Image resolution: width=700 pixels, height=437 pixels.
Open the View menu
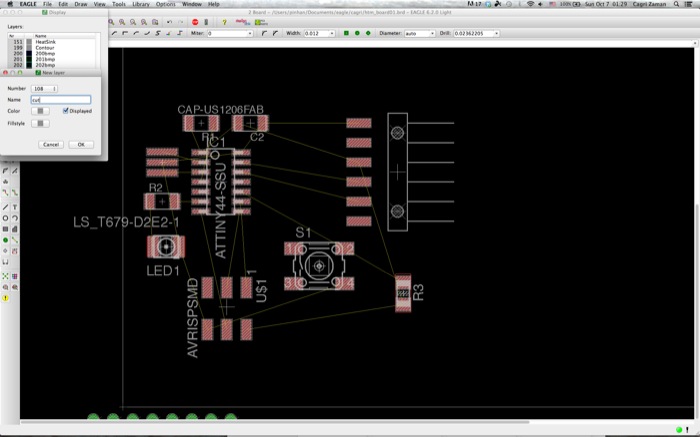tap(100, 4)
